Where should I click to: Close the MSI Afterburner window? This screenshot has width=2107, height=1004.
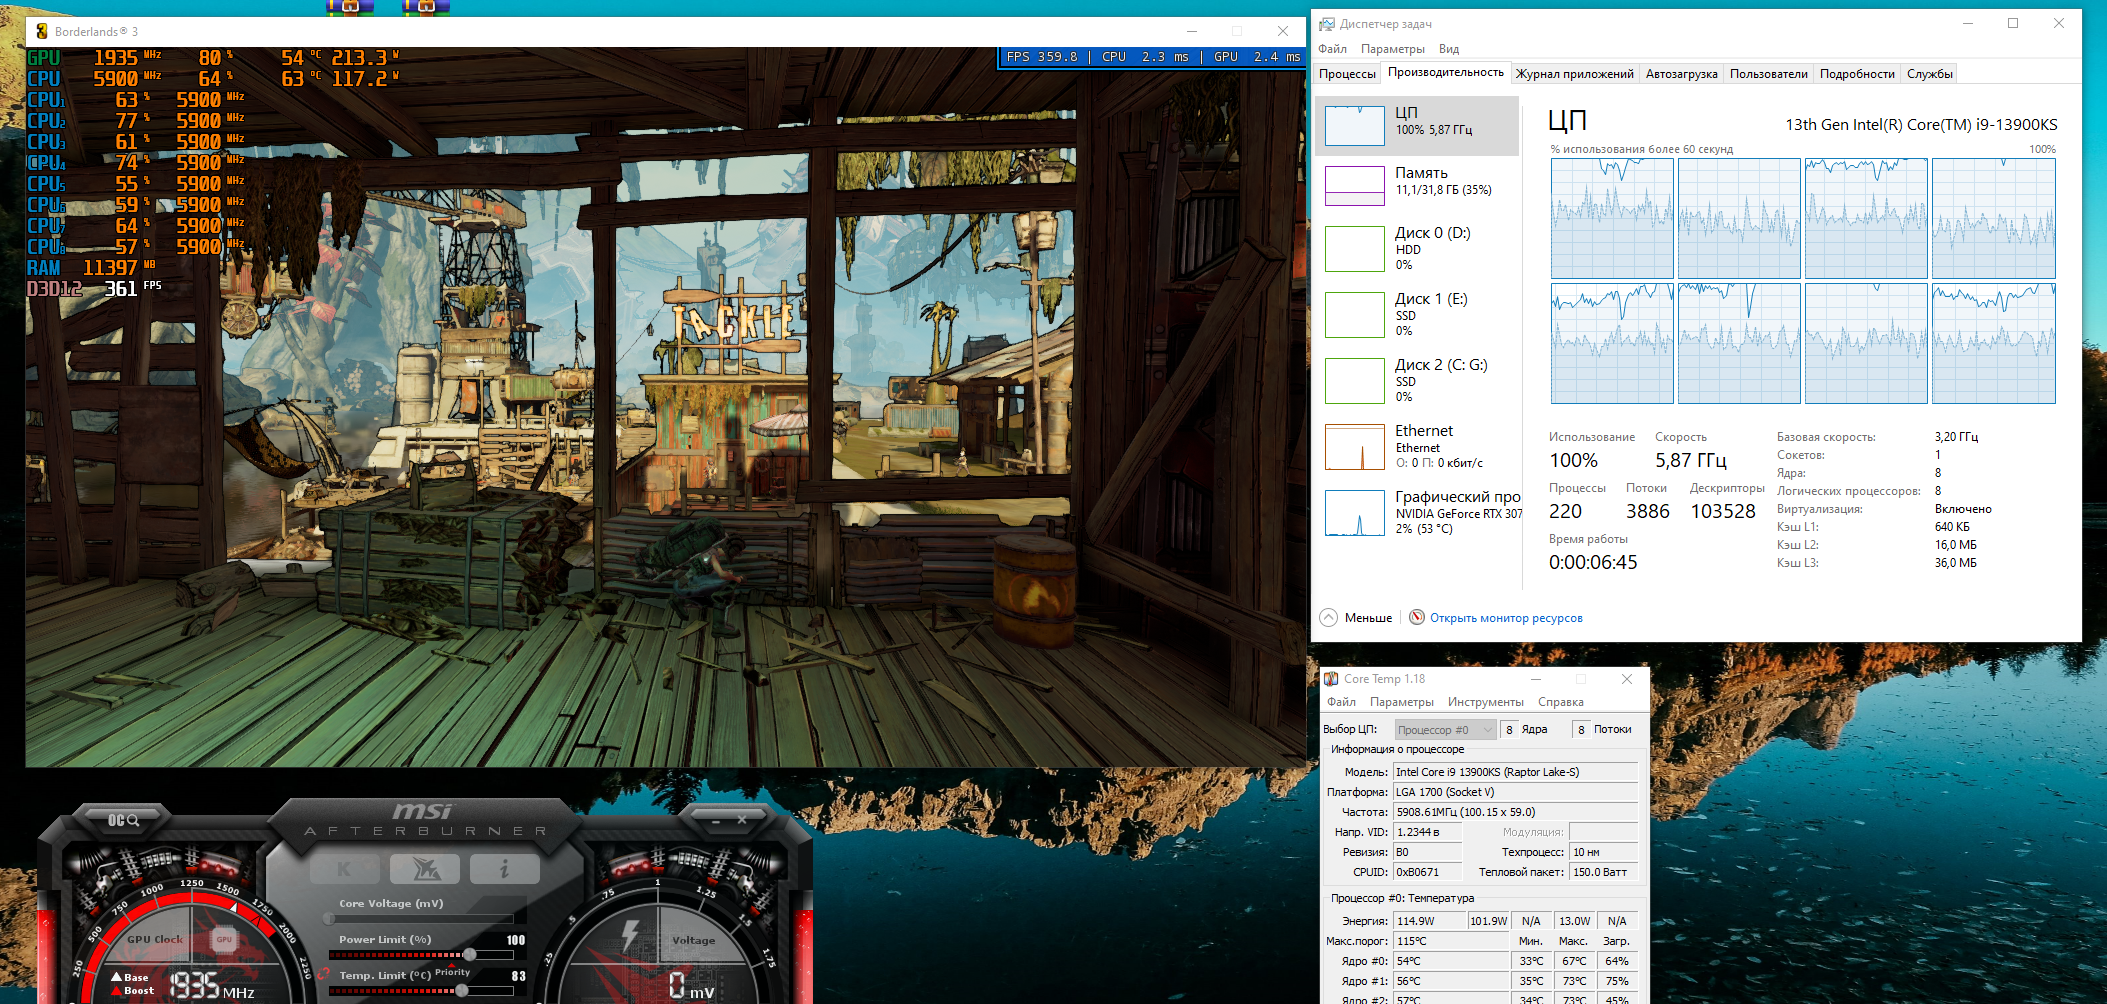[742, 820]
